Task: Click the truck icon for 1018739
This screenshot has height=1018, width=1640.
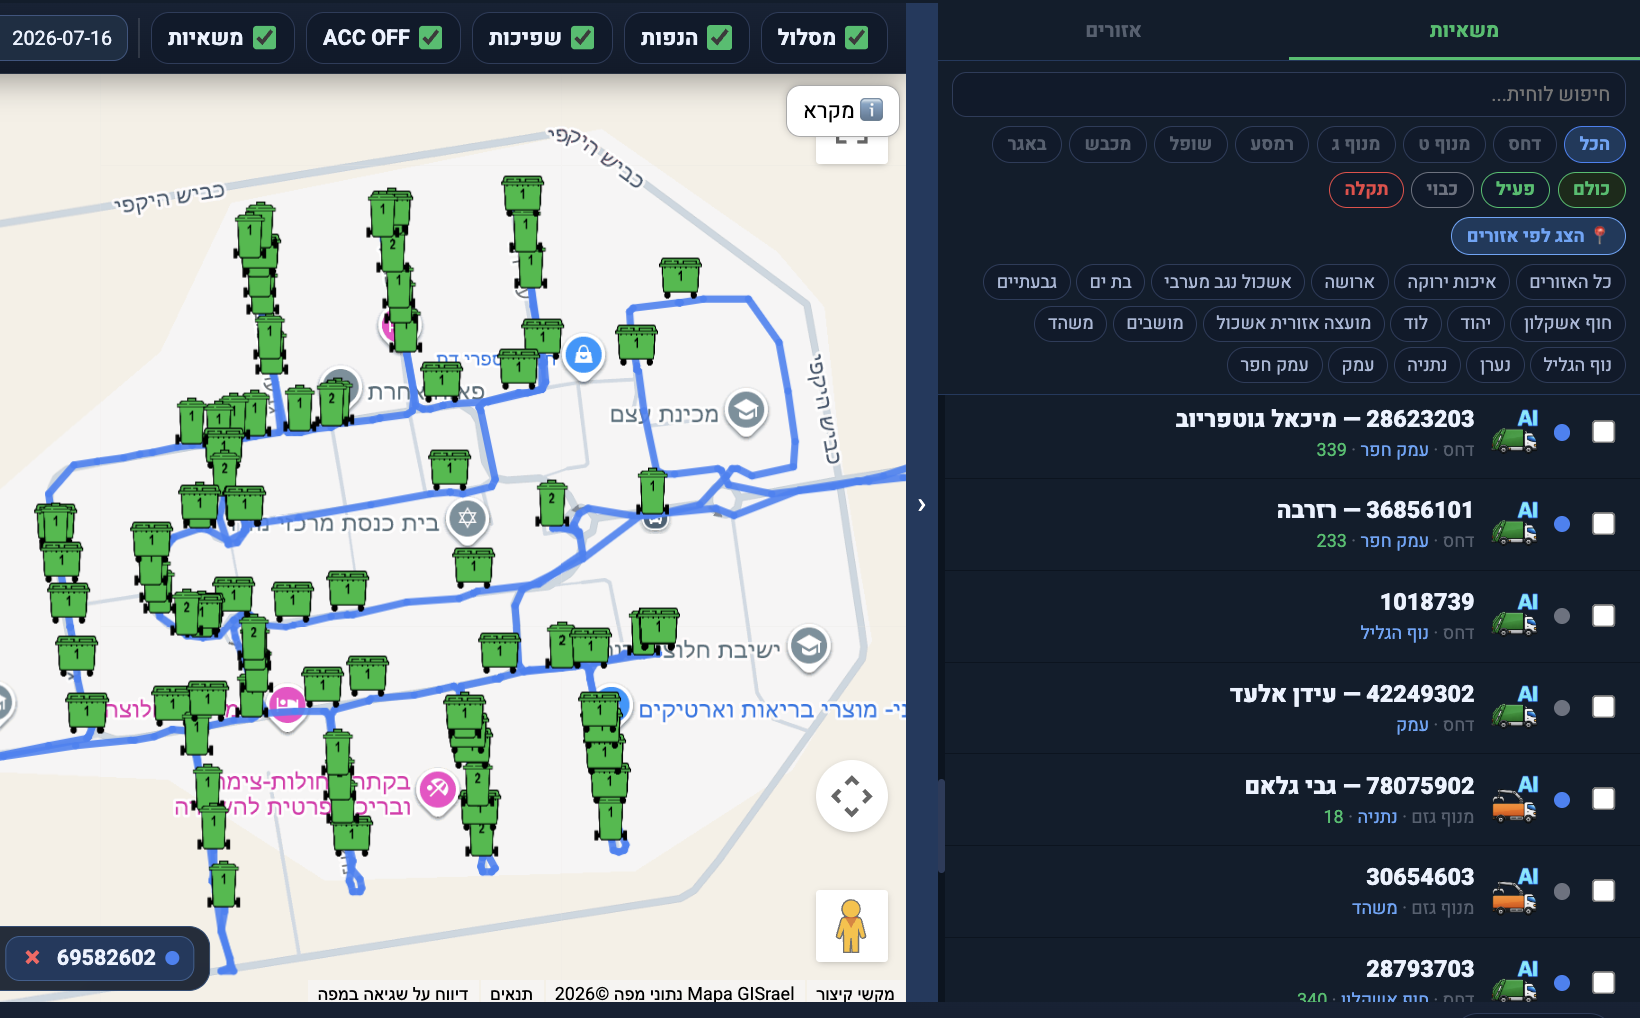Action: coord(1514,623)
